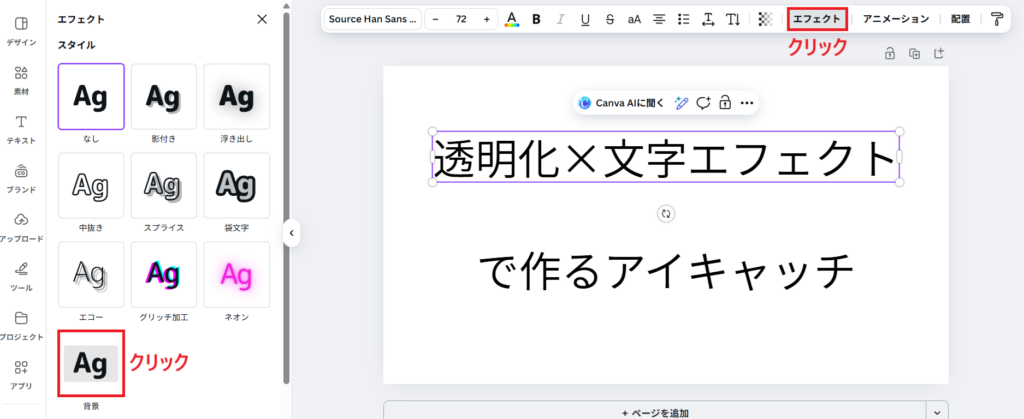Click the transparency checkerboard icon
The image size is (1024, 419).
coord(765,19)
